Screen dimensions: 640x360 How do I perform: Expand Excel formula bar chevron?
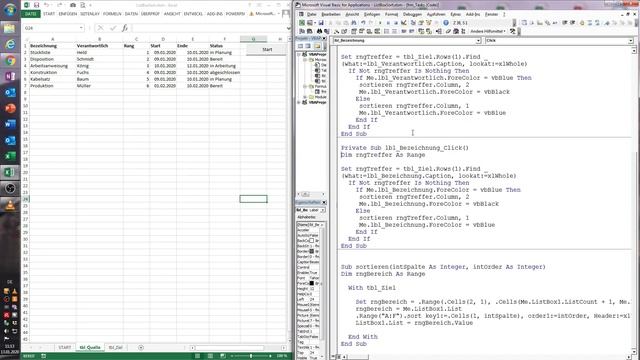click(288, 28)
